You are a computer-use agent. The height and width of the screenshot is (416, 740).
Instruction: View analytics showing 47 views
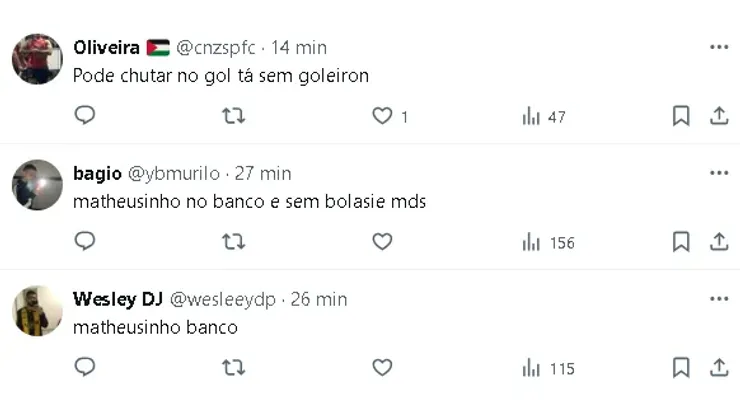pos(544,117)
